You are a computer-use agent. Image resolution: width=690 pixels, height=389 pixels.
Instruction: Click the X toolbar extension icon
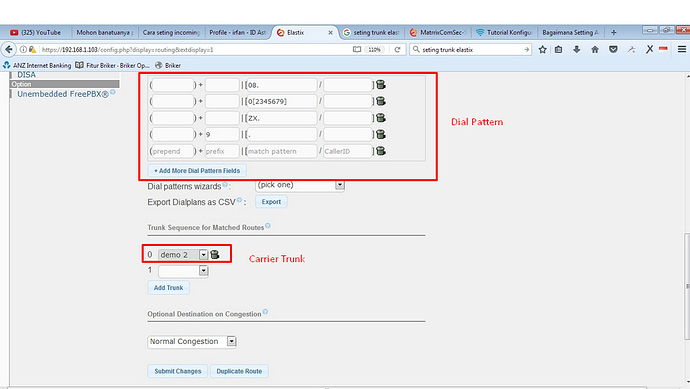click(649, 49)
